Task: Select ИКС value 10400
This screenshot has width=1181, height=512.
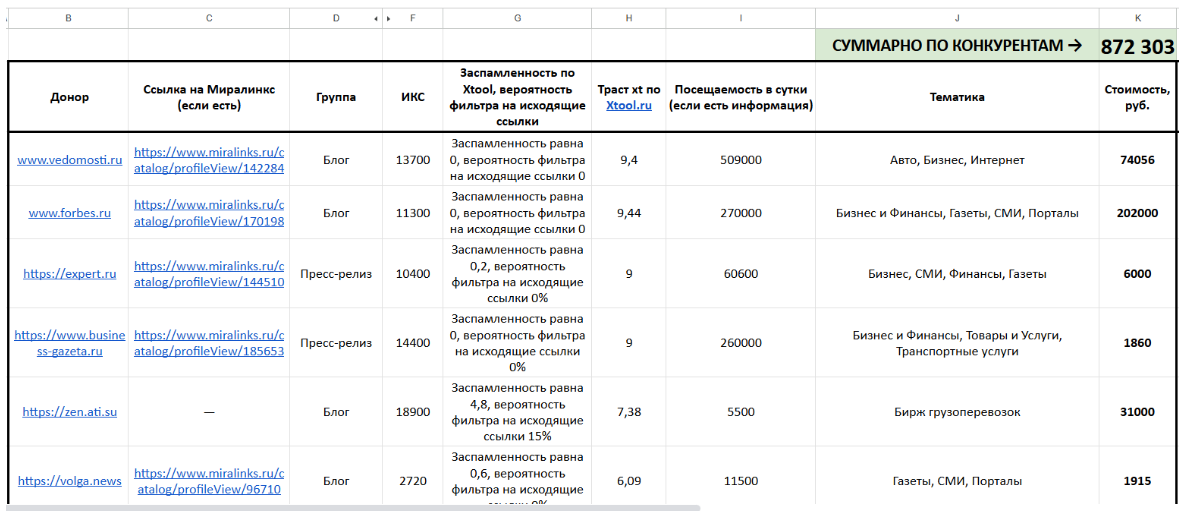Action: [413, 274]
